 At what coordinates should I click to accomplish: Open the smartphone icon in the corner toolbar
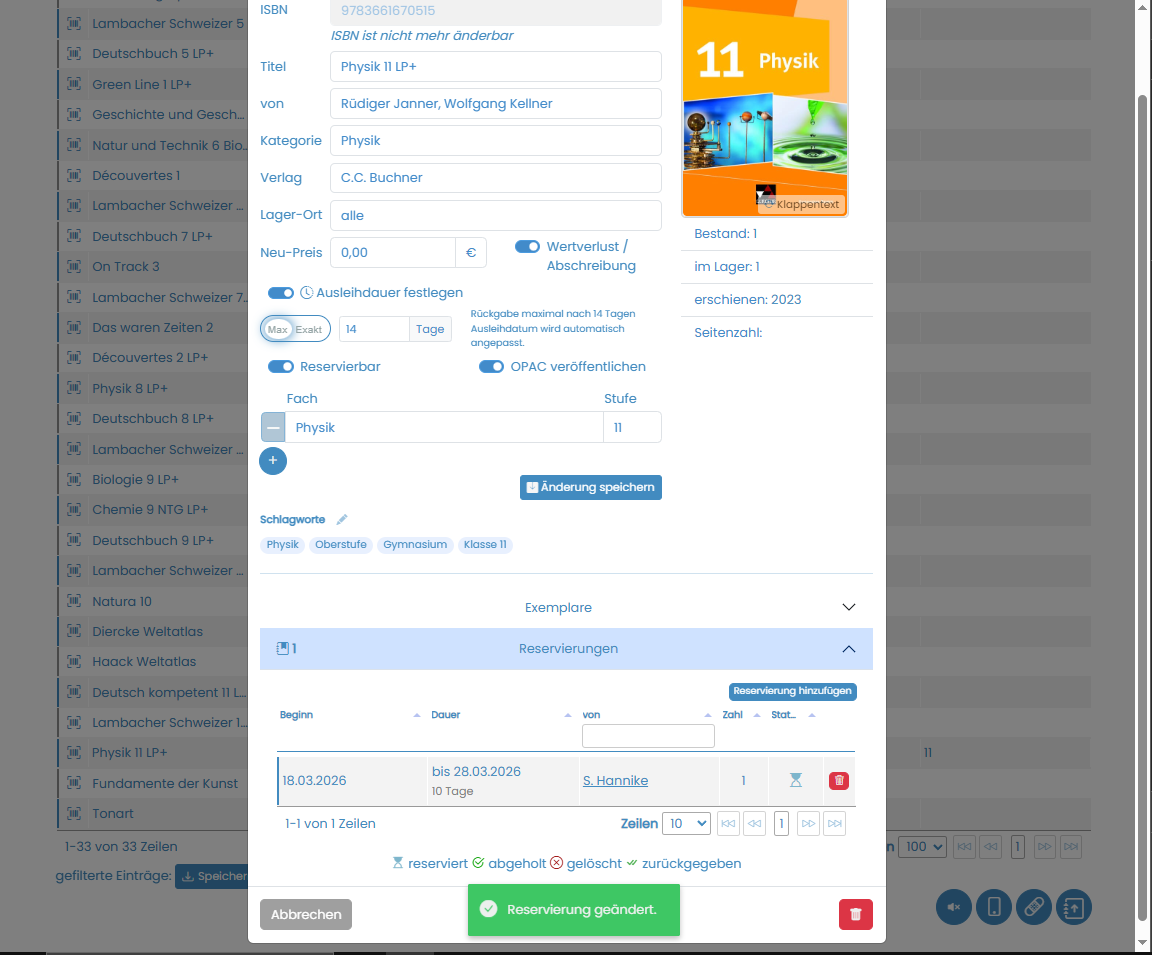point(993,907)
